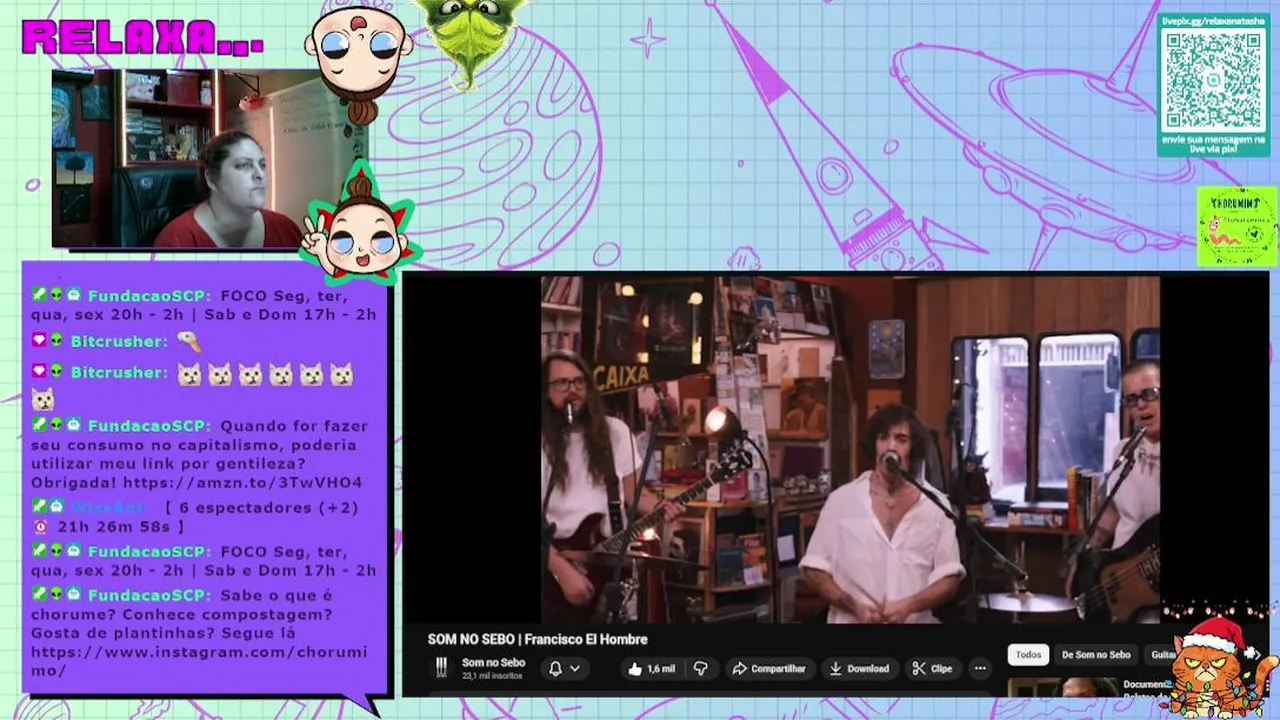
Task: Click the dislike thumbs-down button
Action: pos(701,668)
